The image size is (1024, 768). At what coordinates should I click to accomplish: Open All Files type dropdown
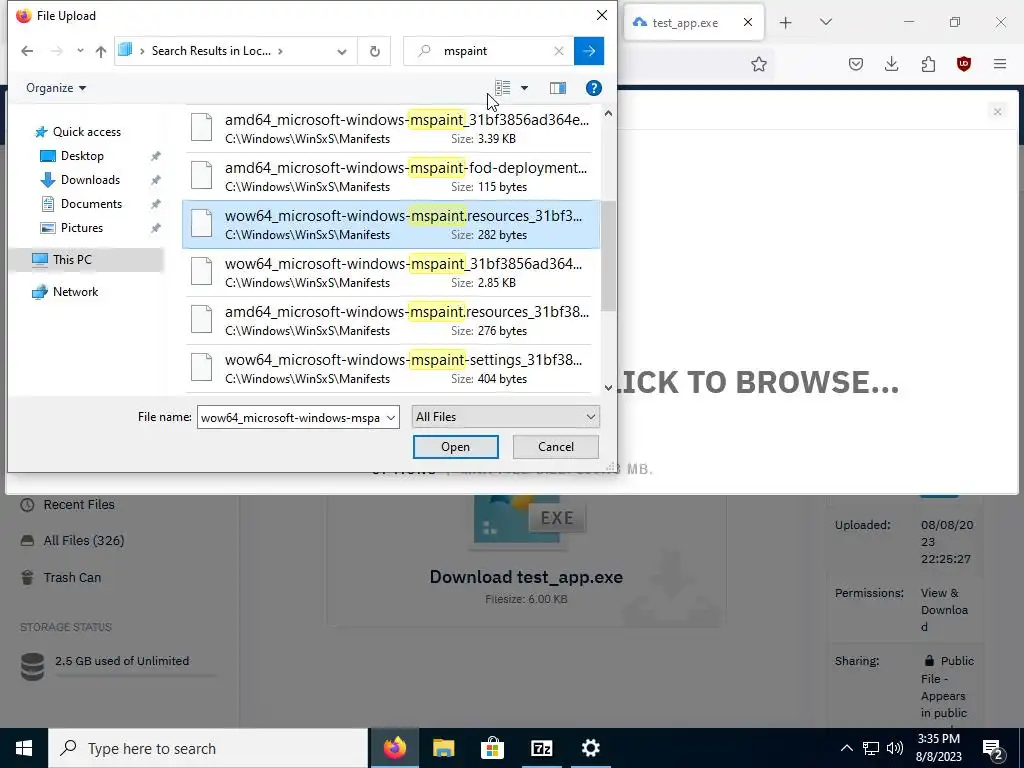tap(505, 417)
